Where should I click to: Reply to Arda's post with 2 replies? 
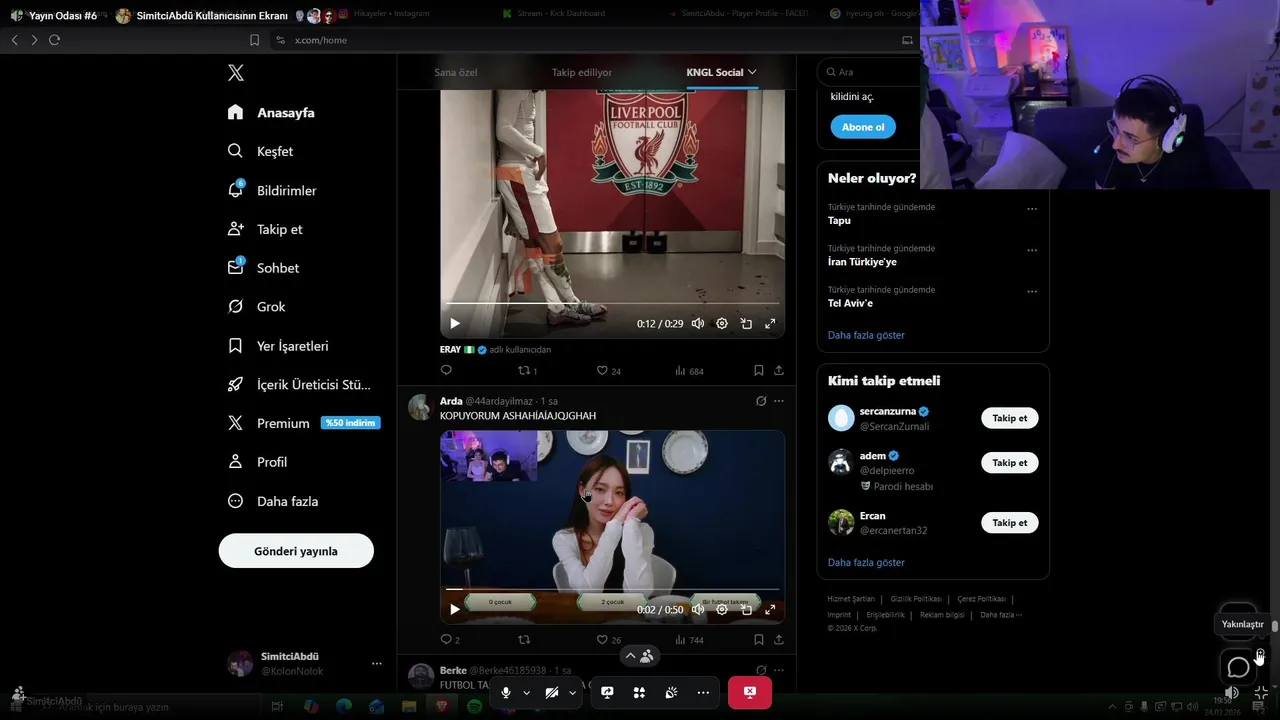[450, 640]
